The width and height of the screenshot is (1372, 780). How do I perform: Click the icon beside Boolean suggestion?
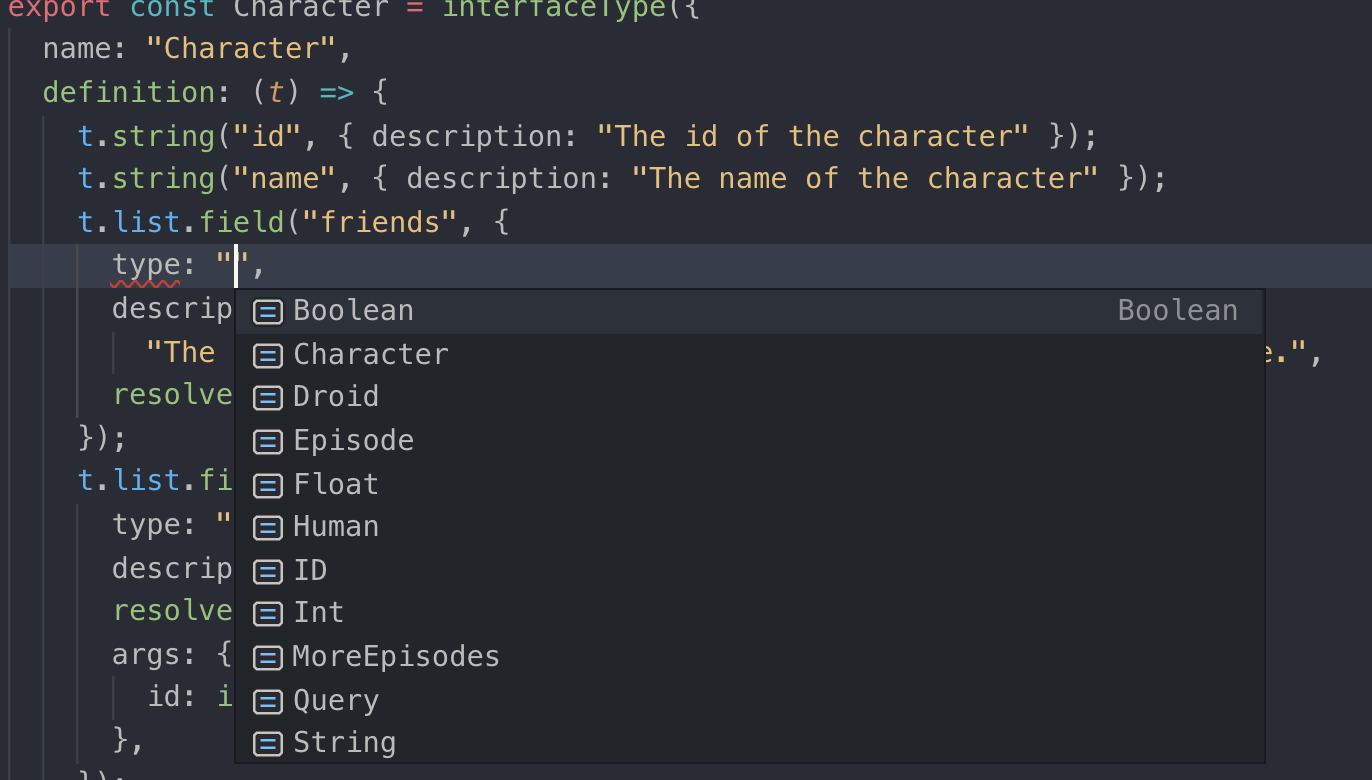coord(267,312)
